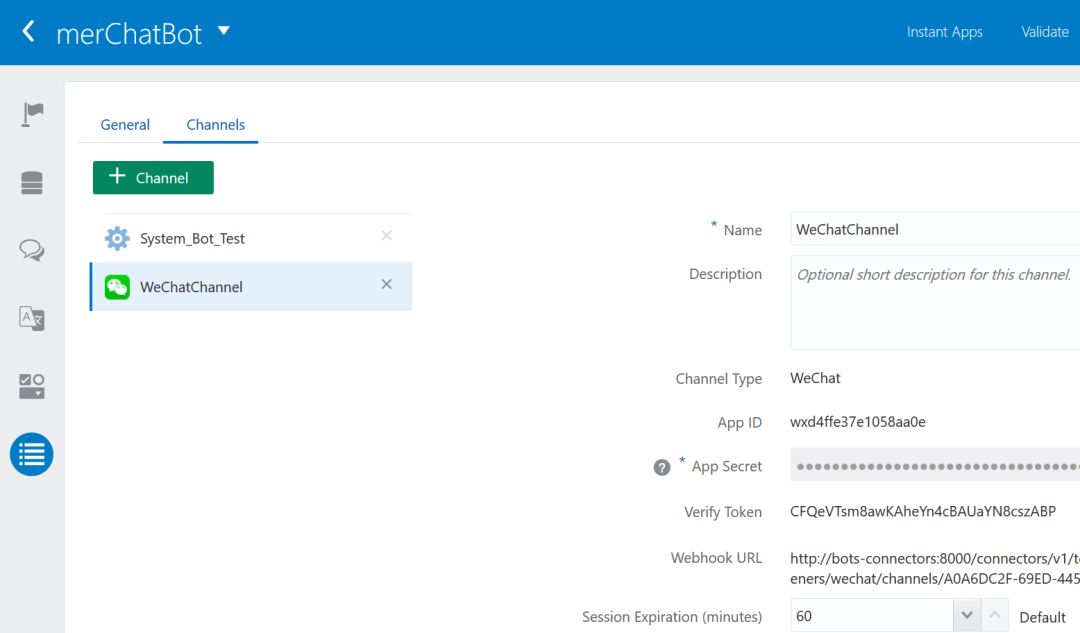
Task: Open the quality checklist sidebar icon
Action: [32, 386]
